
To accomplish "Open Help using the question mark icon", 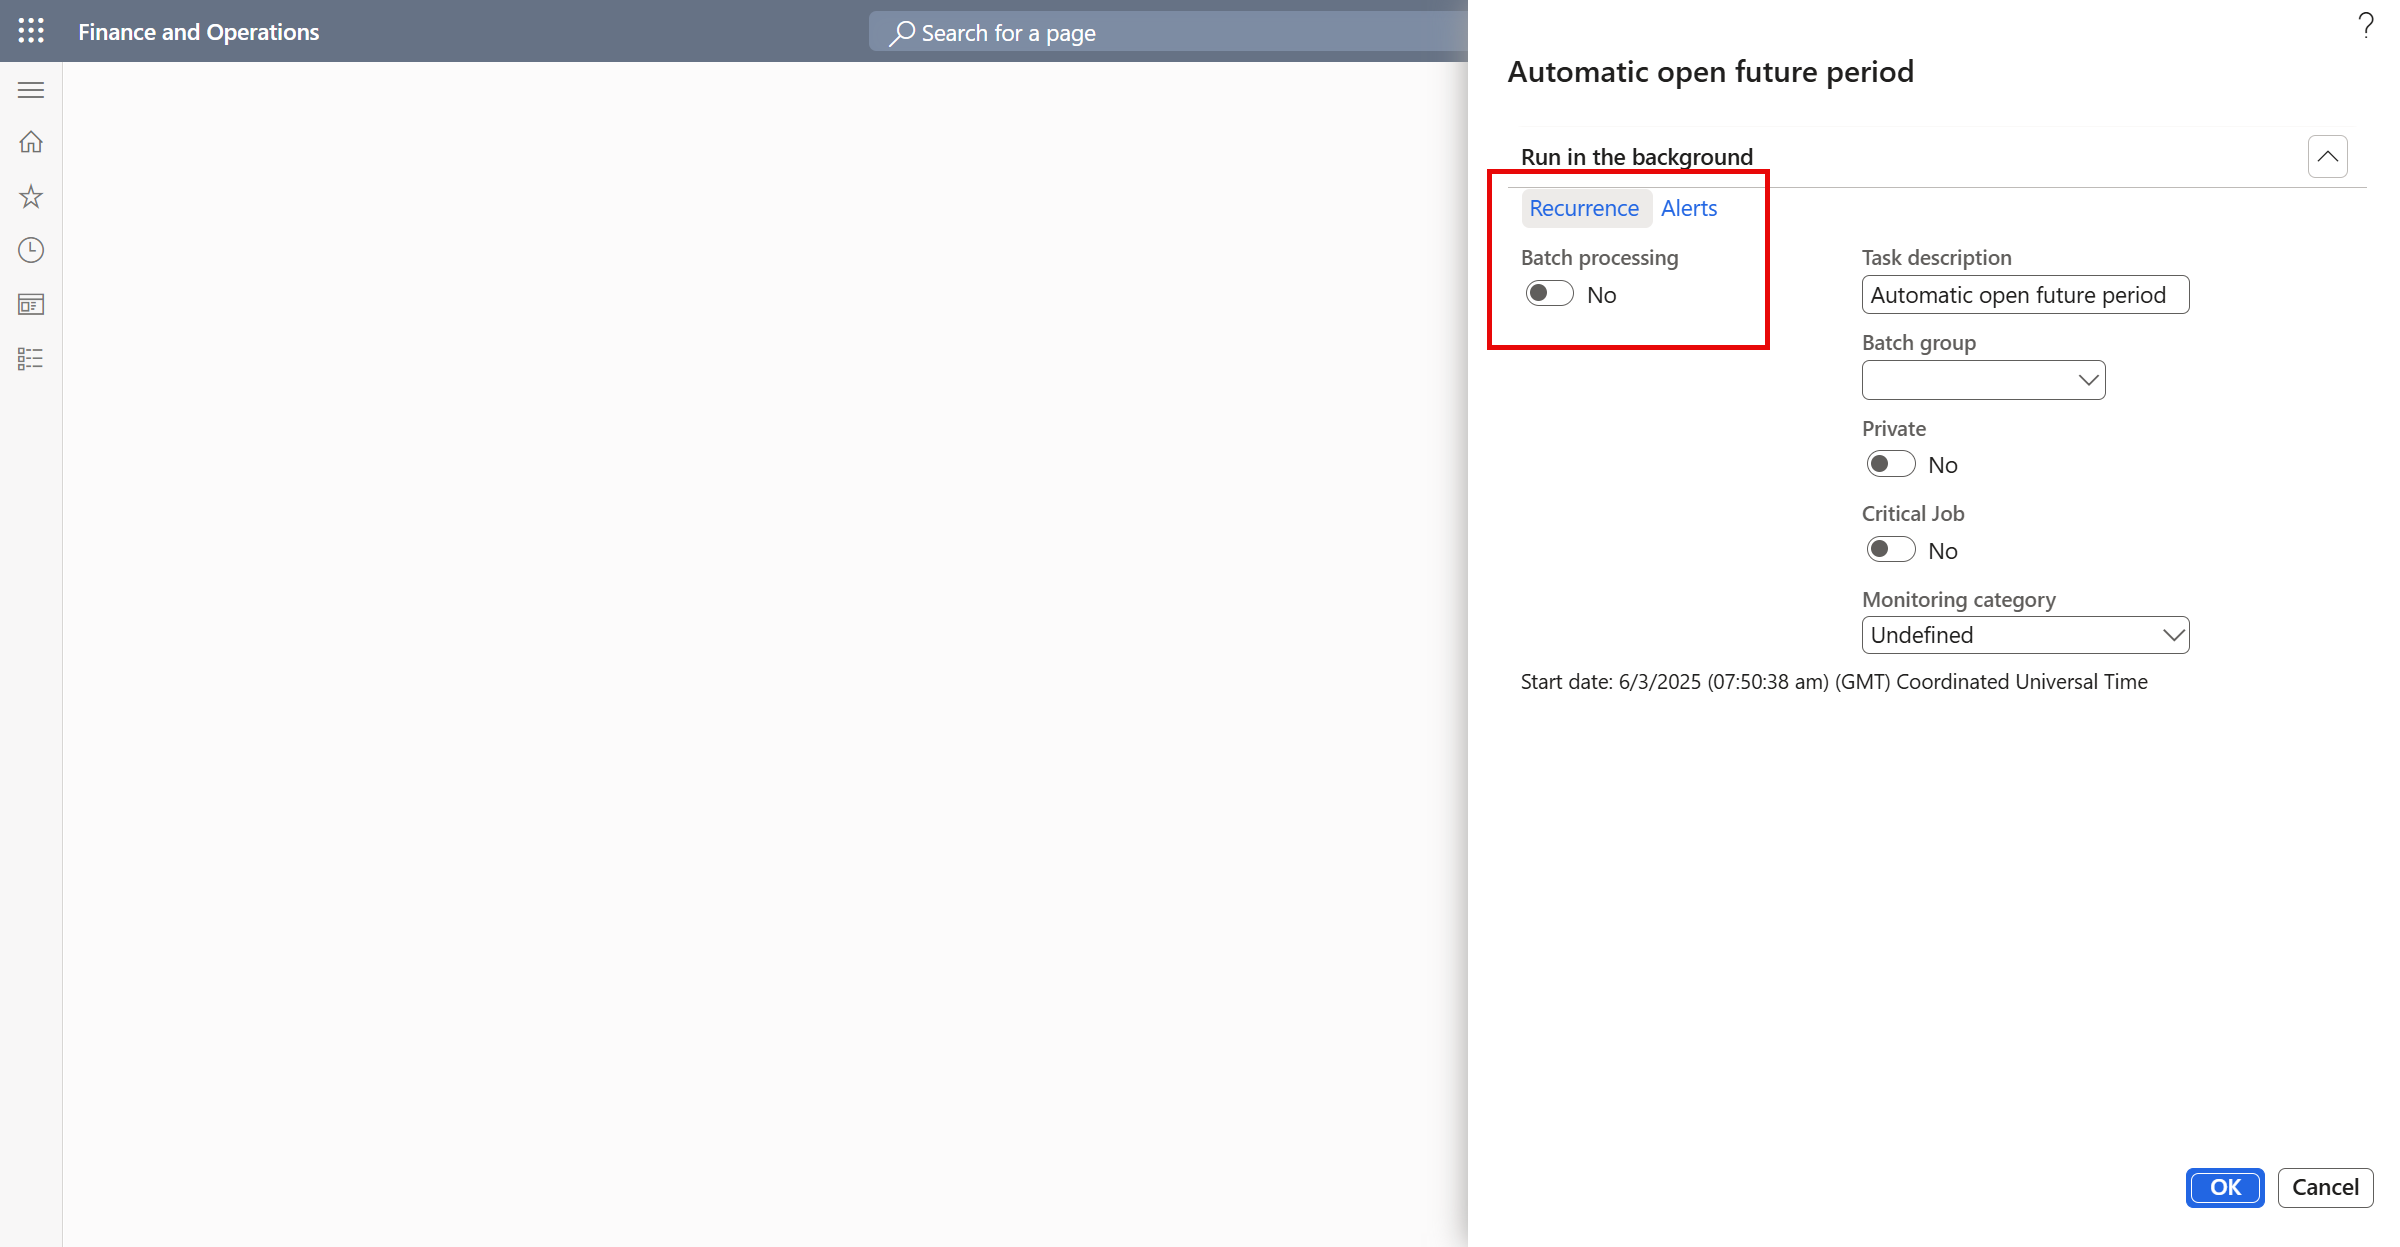I will pos(2365,25).
